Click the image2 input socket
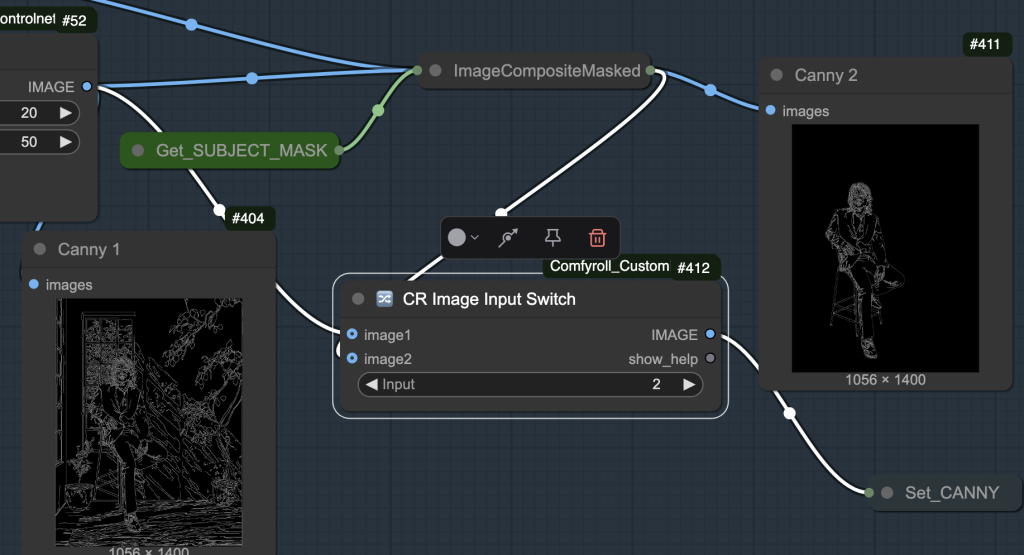The height and width of the screenshot is (555, 1024). click(352, 358)
